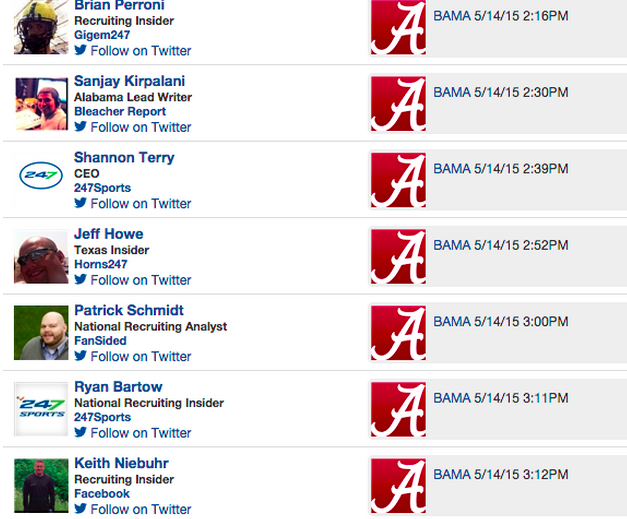Open Jeff Howe's name link
The height and width of the screenshot is (519, 627).
(x=108, y=234)
